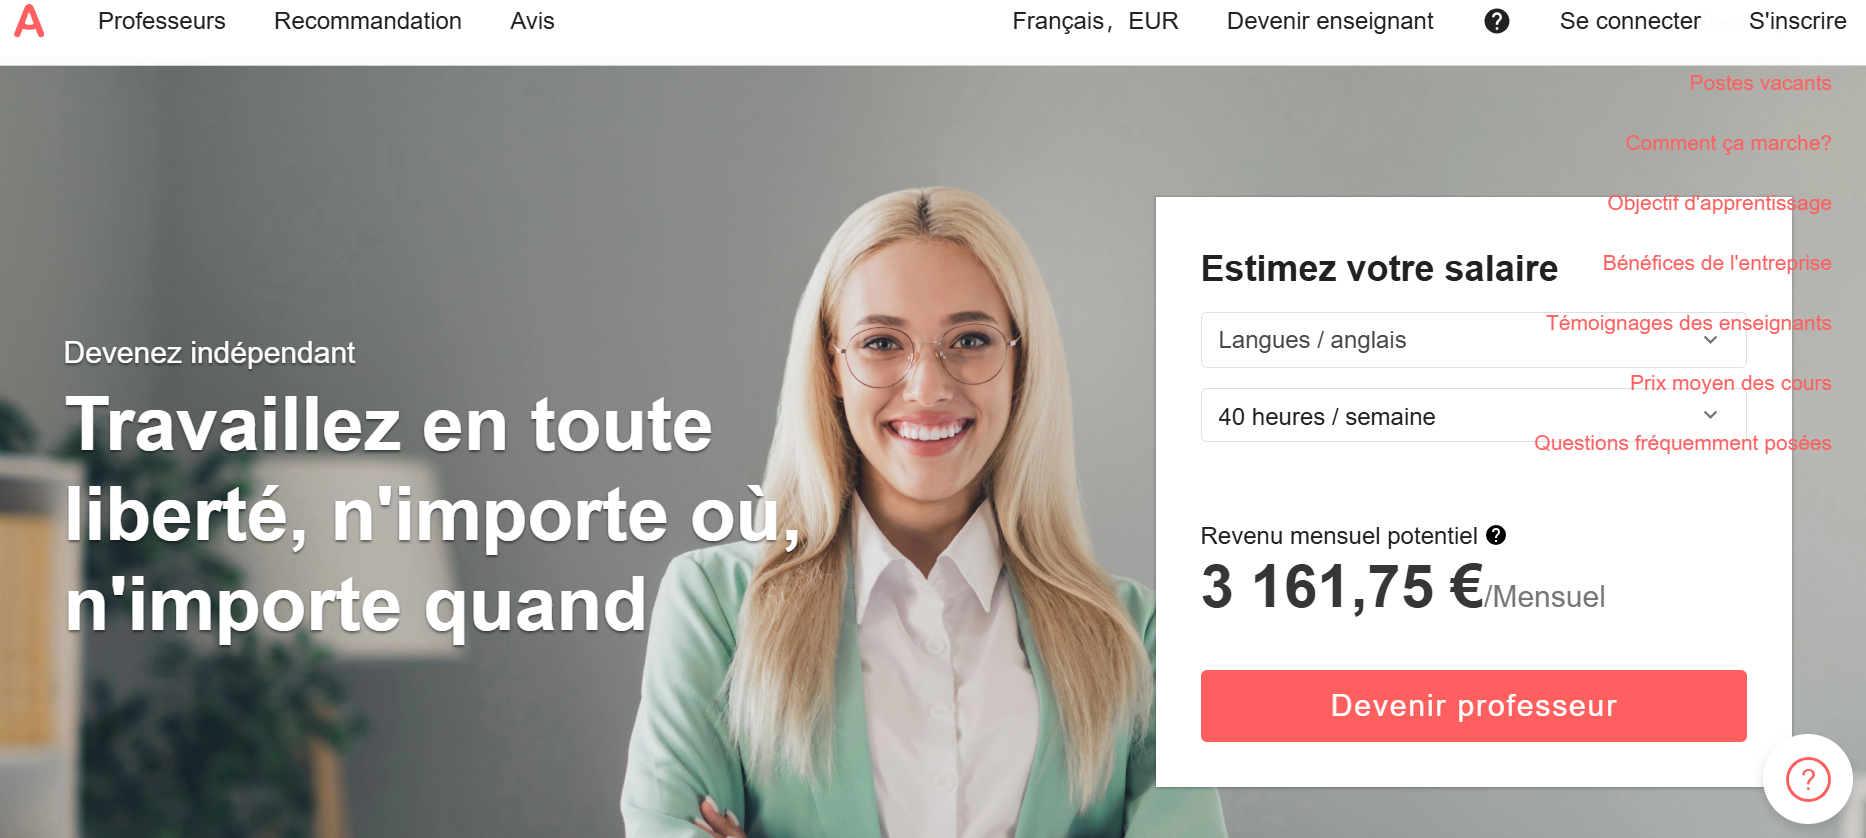Open the 40 heures / semaine dropdown
The width and height of the screenshot is (1866, 838).
1473,416
